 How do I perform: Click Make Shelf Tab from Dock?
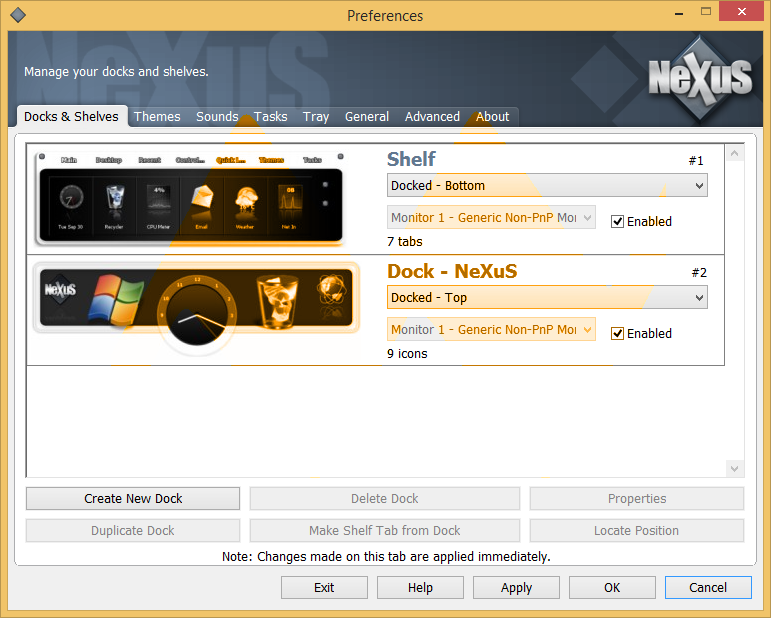coord(385,530)
